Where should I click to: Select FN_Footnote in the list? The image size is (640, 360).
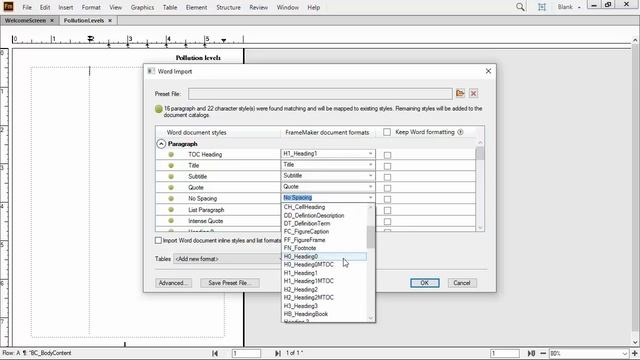tap(324, 248)
